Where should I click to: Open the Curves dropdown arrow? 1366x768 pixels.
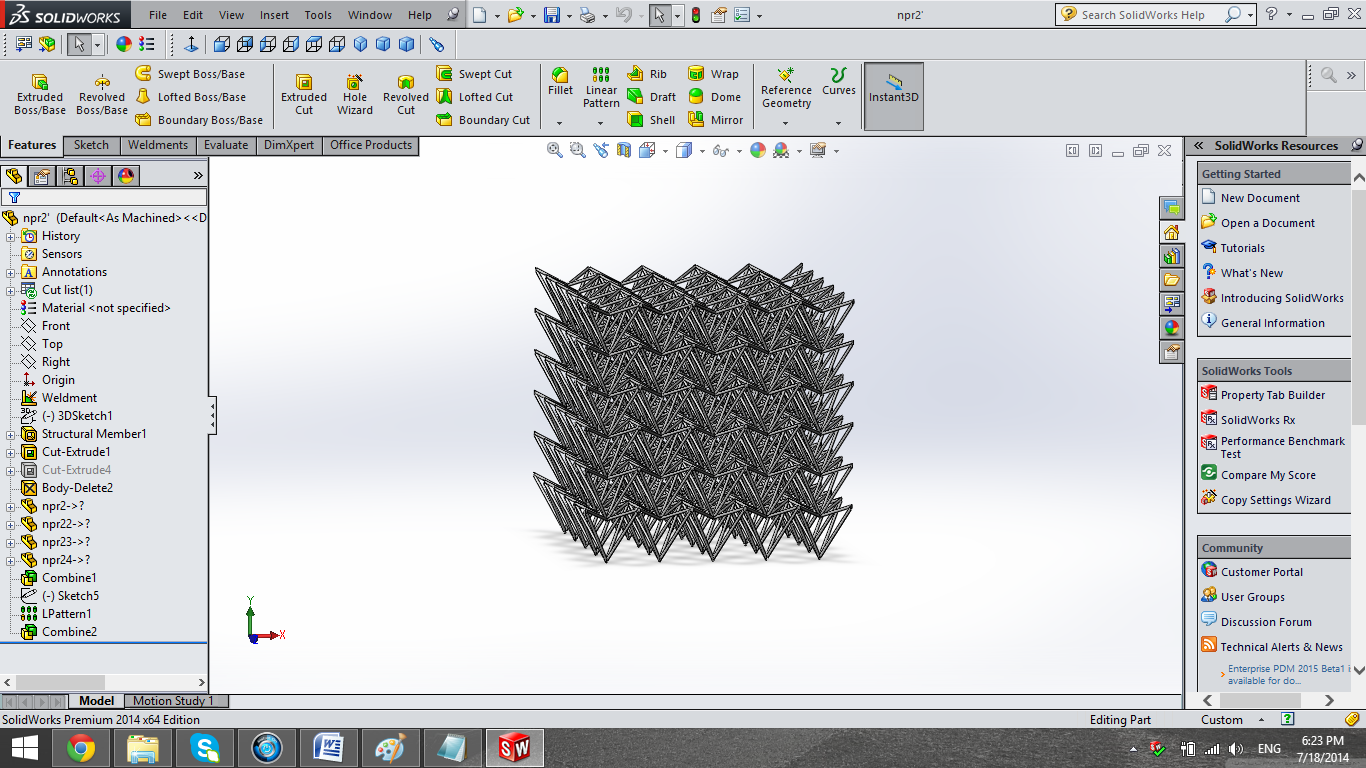[838, 123]
